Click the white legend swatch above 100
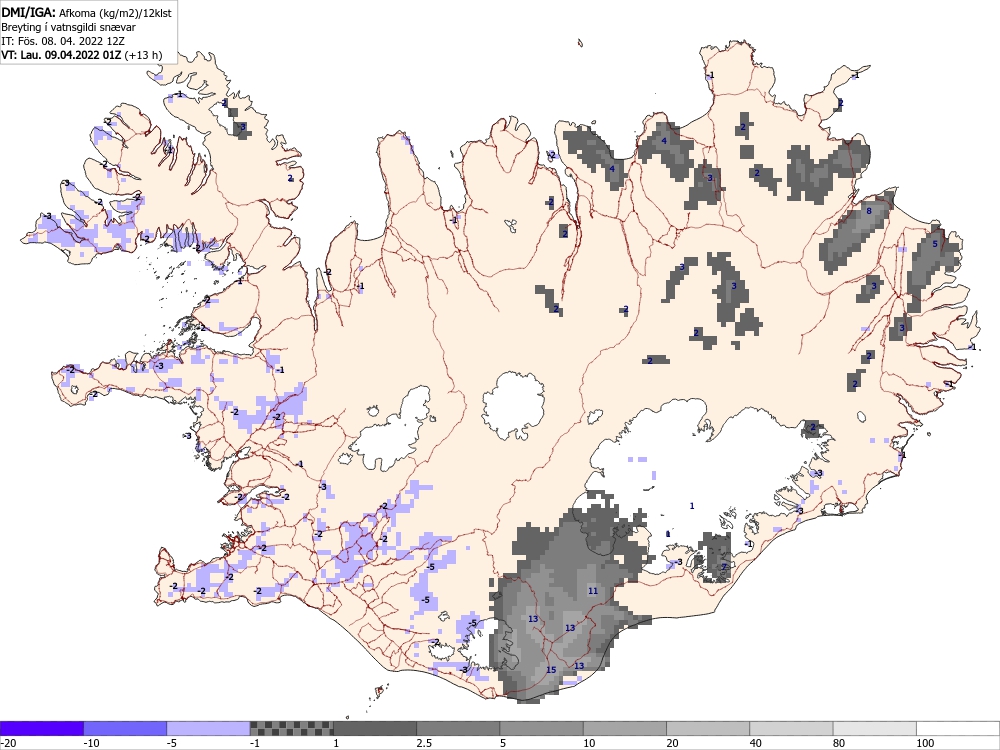This screenshot has height=750, width=1000. click(x=958, y=728)
